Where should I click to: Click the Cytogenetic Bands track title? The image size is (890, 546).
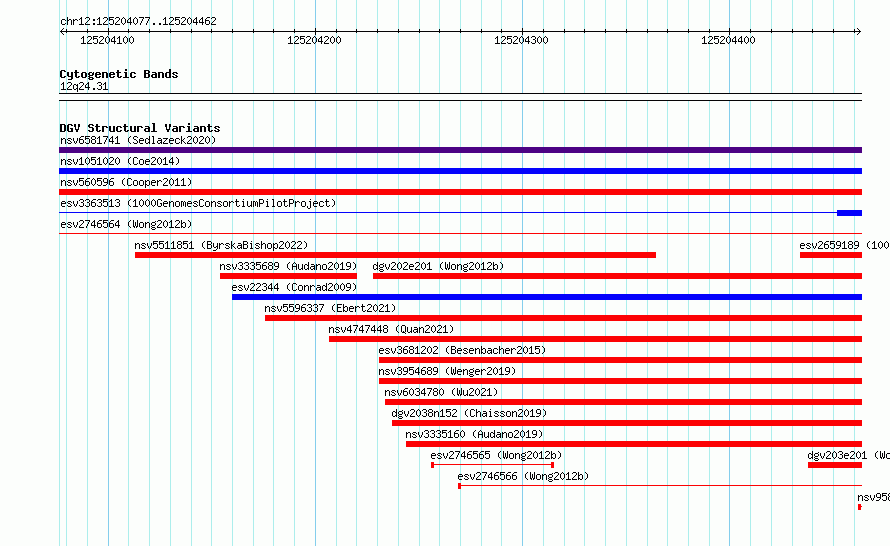coord(119,74)
